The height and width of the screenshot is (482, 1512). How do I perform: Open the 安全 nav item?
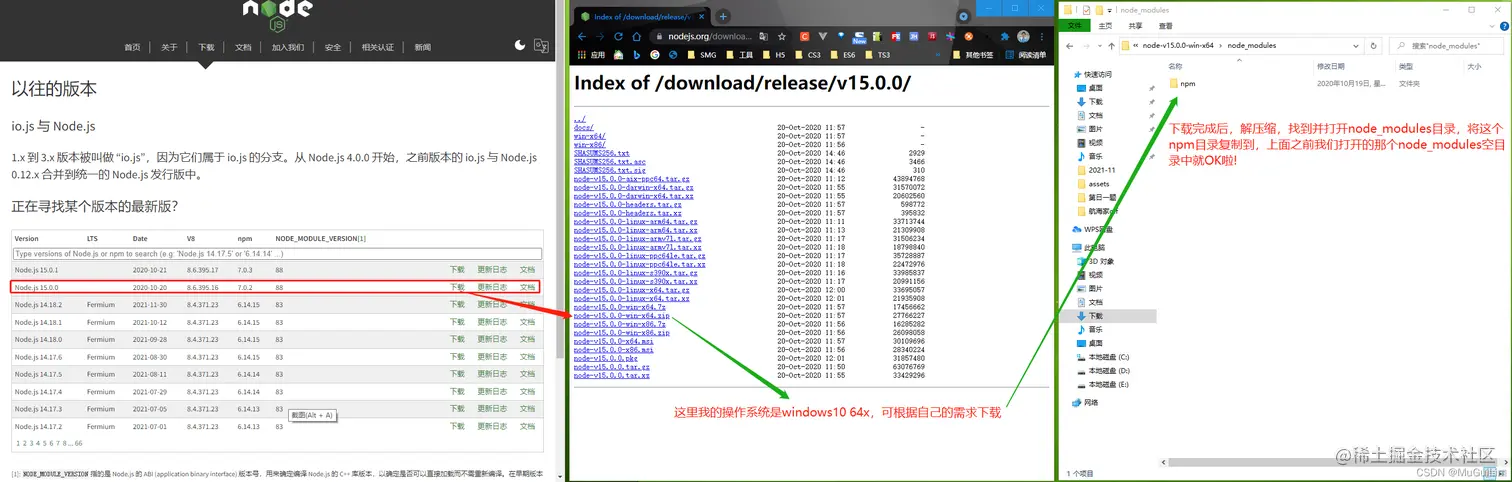[333, 47]
